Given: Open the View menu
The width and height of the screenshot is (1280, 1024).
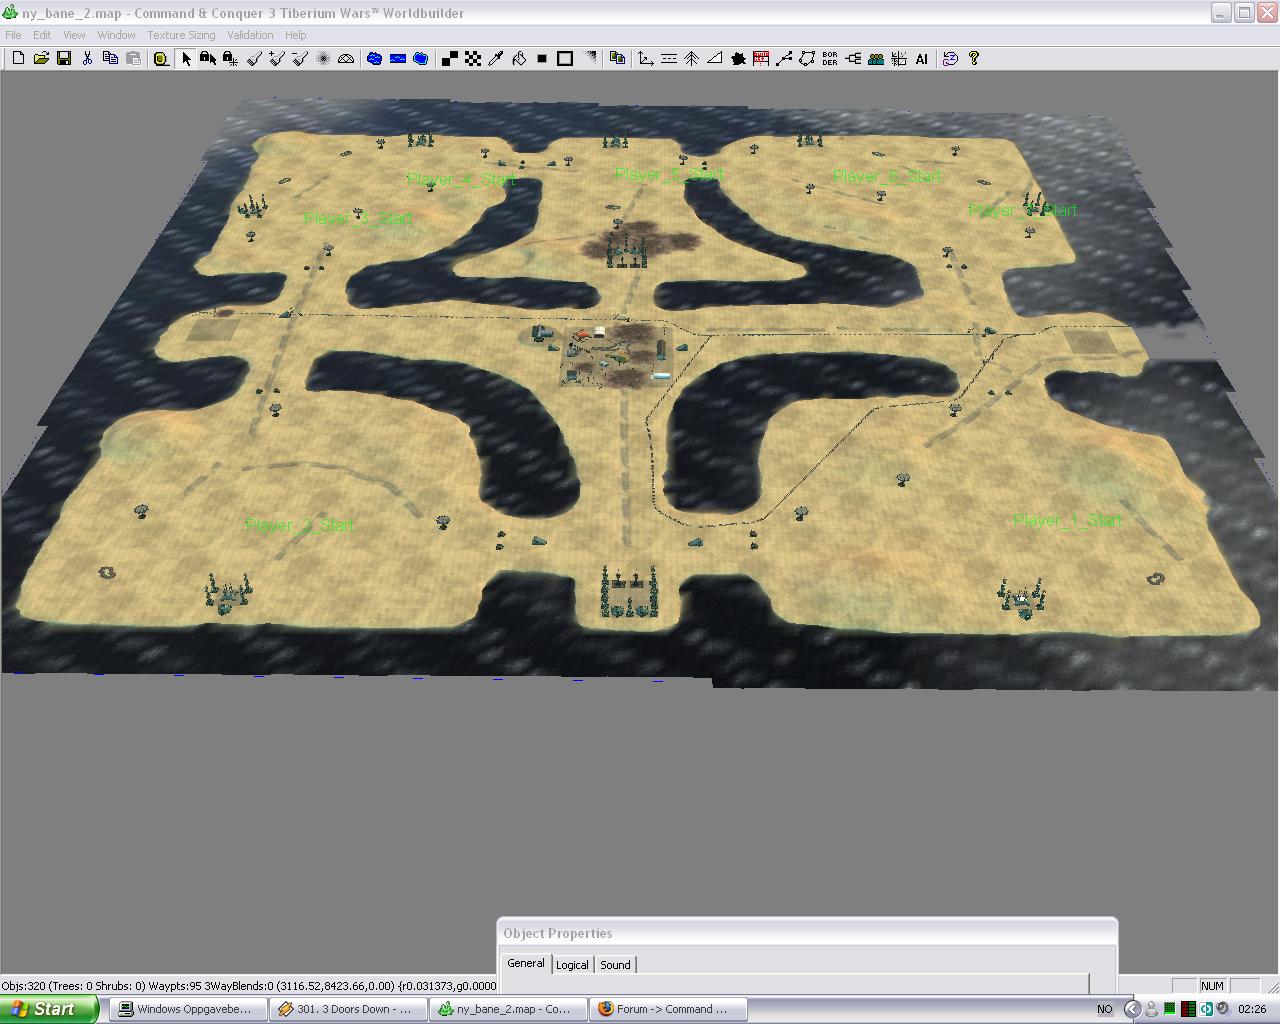Looking at the screenshot, I should (x=74, y=35).
